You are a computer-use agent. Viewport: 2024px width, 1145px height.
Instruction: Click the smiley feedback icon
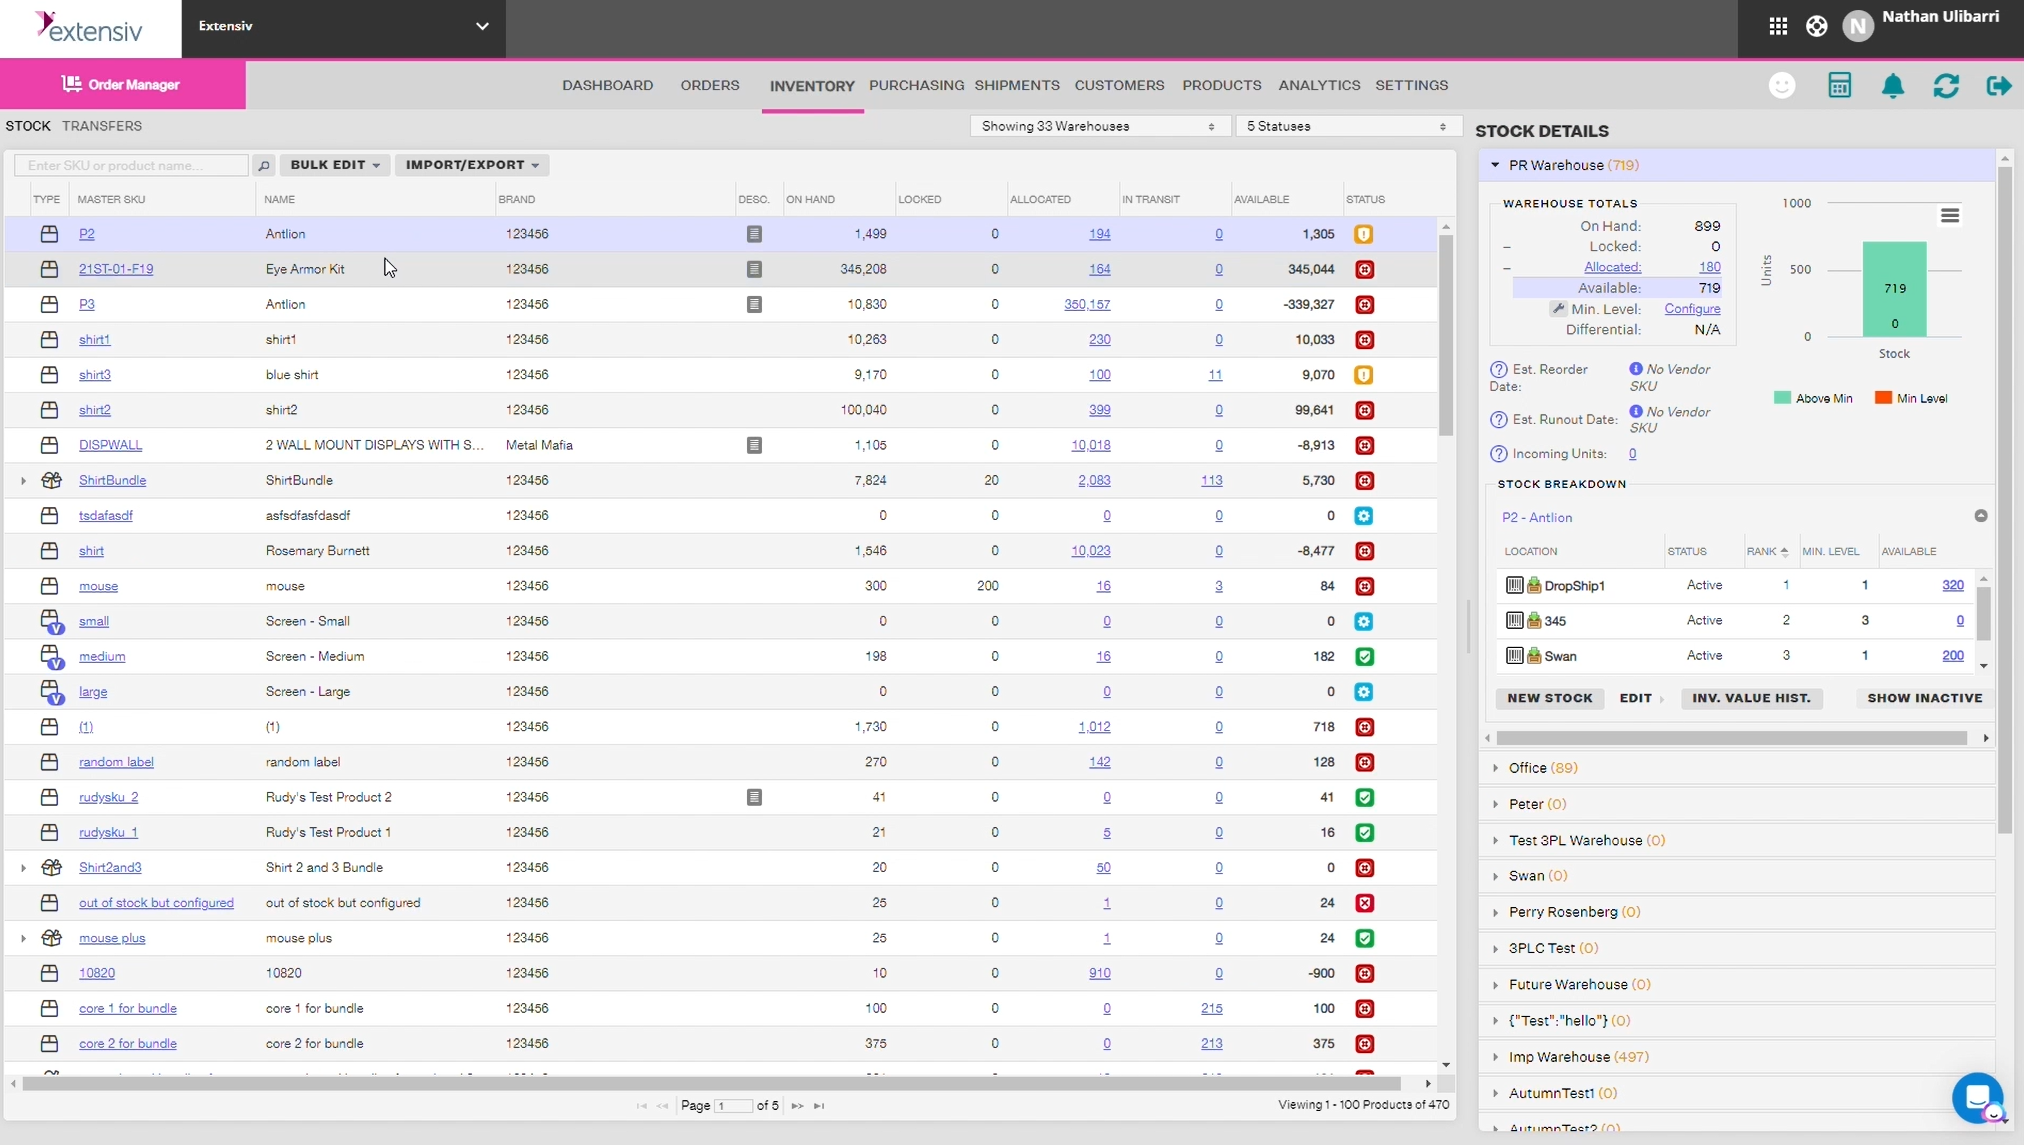tap(1783, 86)
